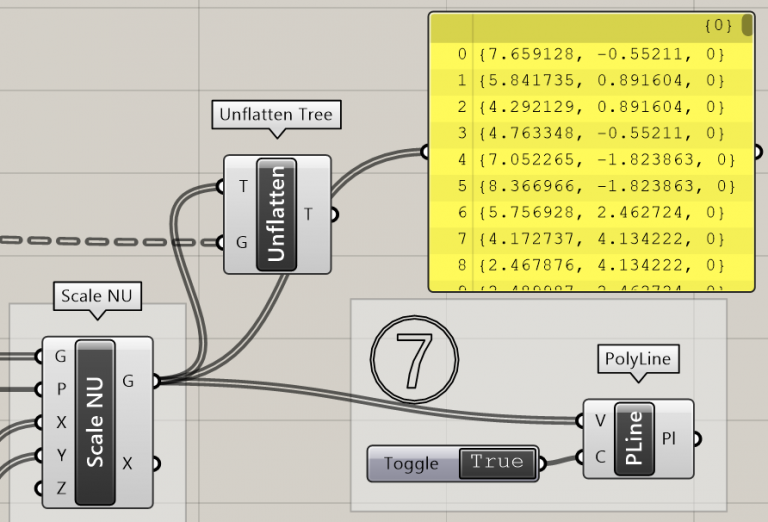Click the Z input of Scale NU
The width and height of the screenshot is (768, 522).
click(61, 488)
